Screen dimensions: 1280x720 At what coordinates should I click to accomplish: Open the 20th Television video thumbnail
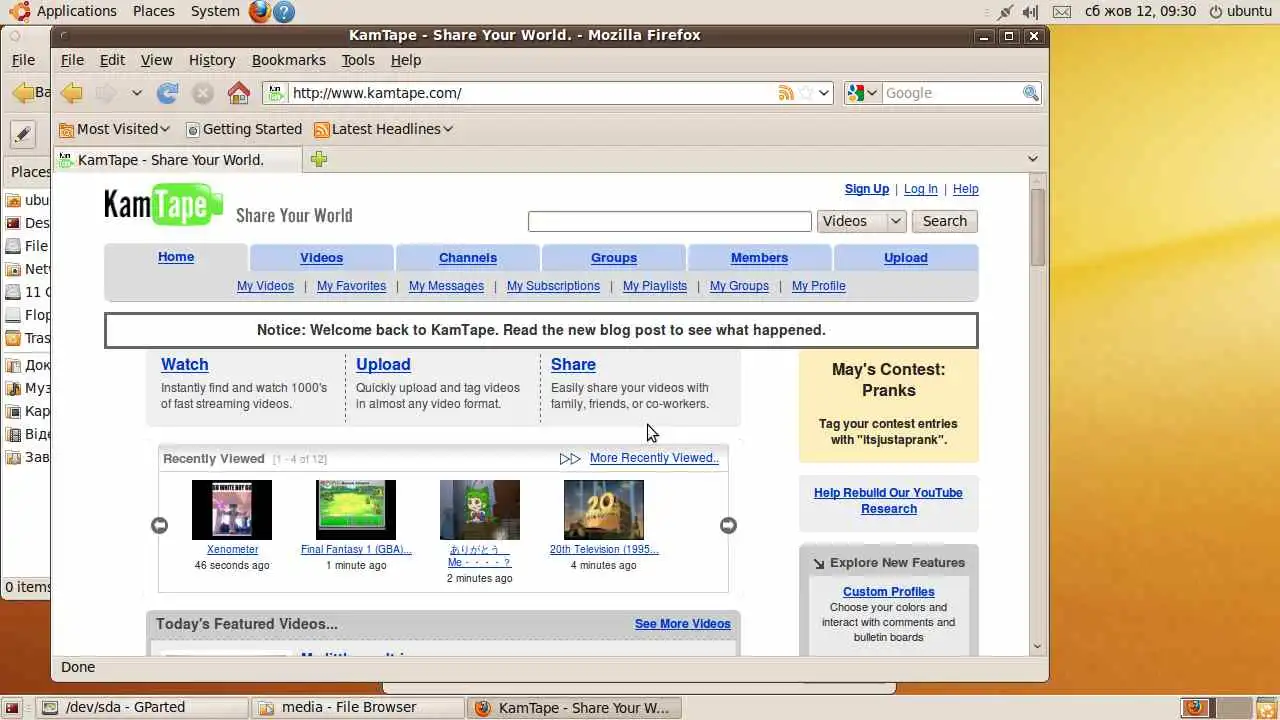[x=604, y=510]
